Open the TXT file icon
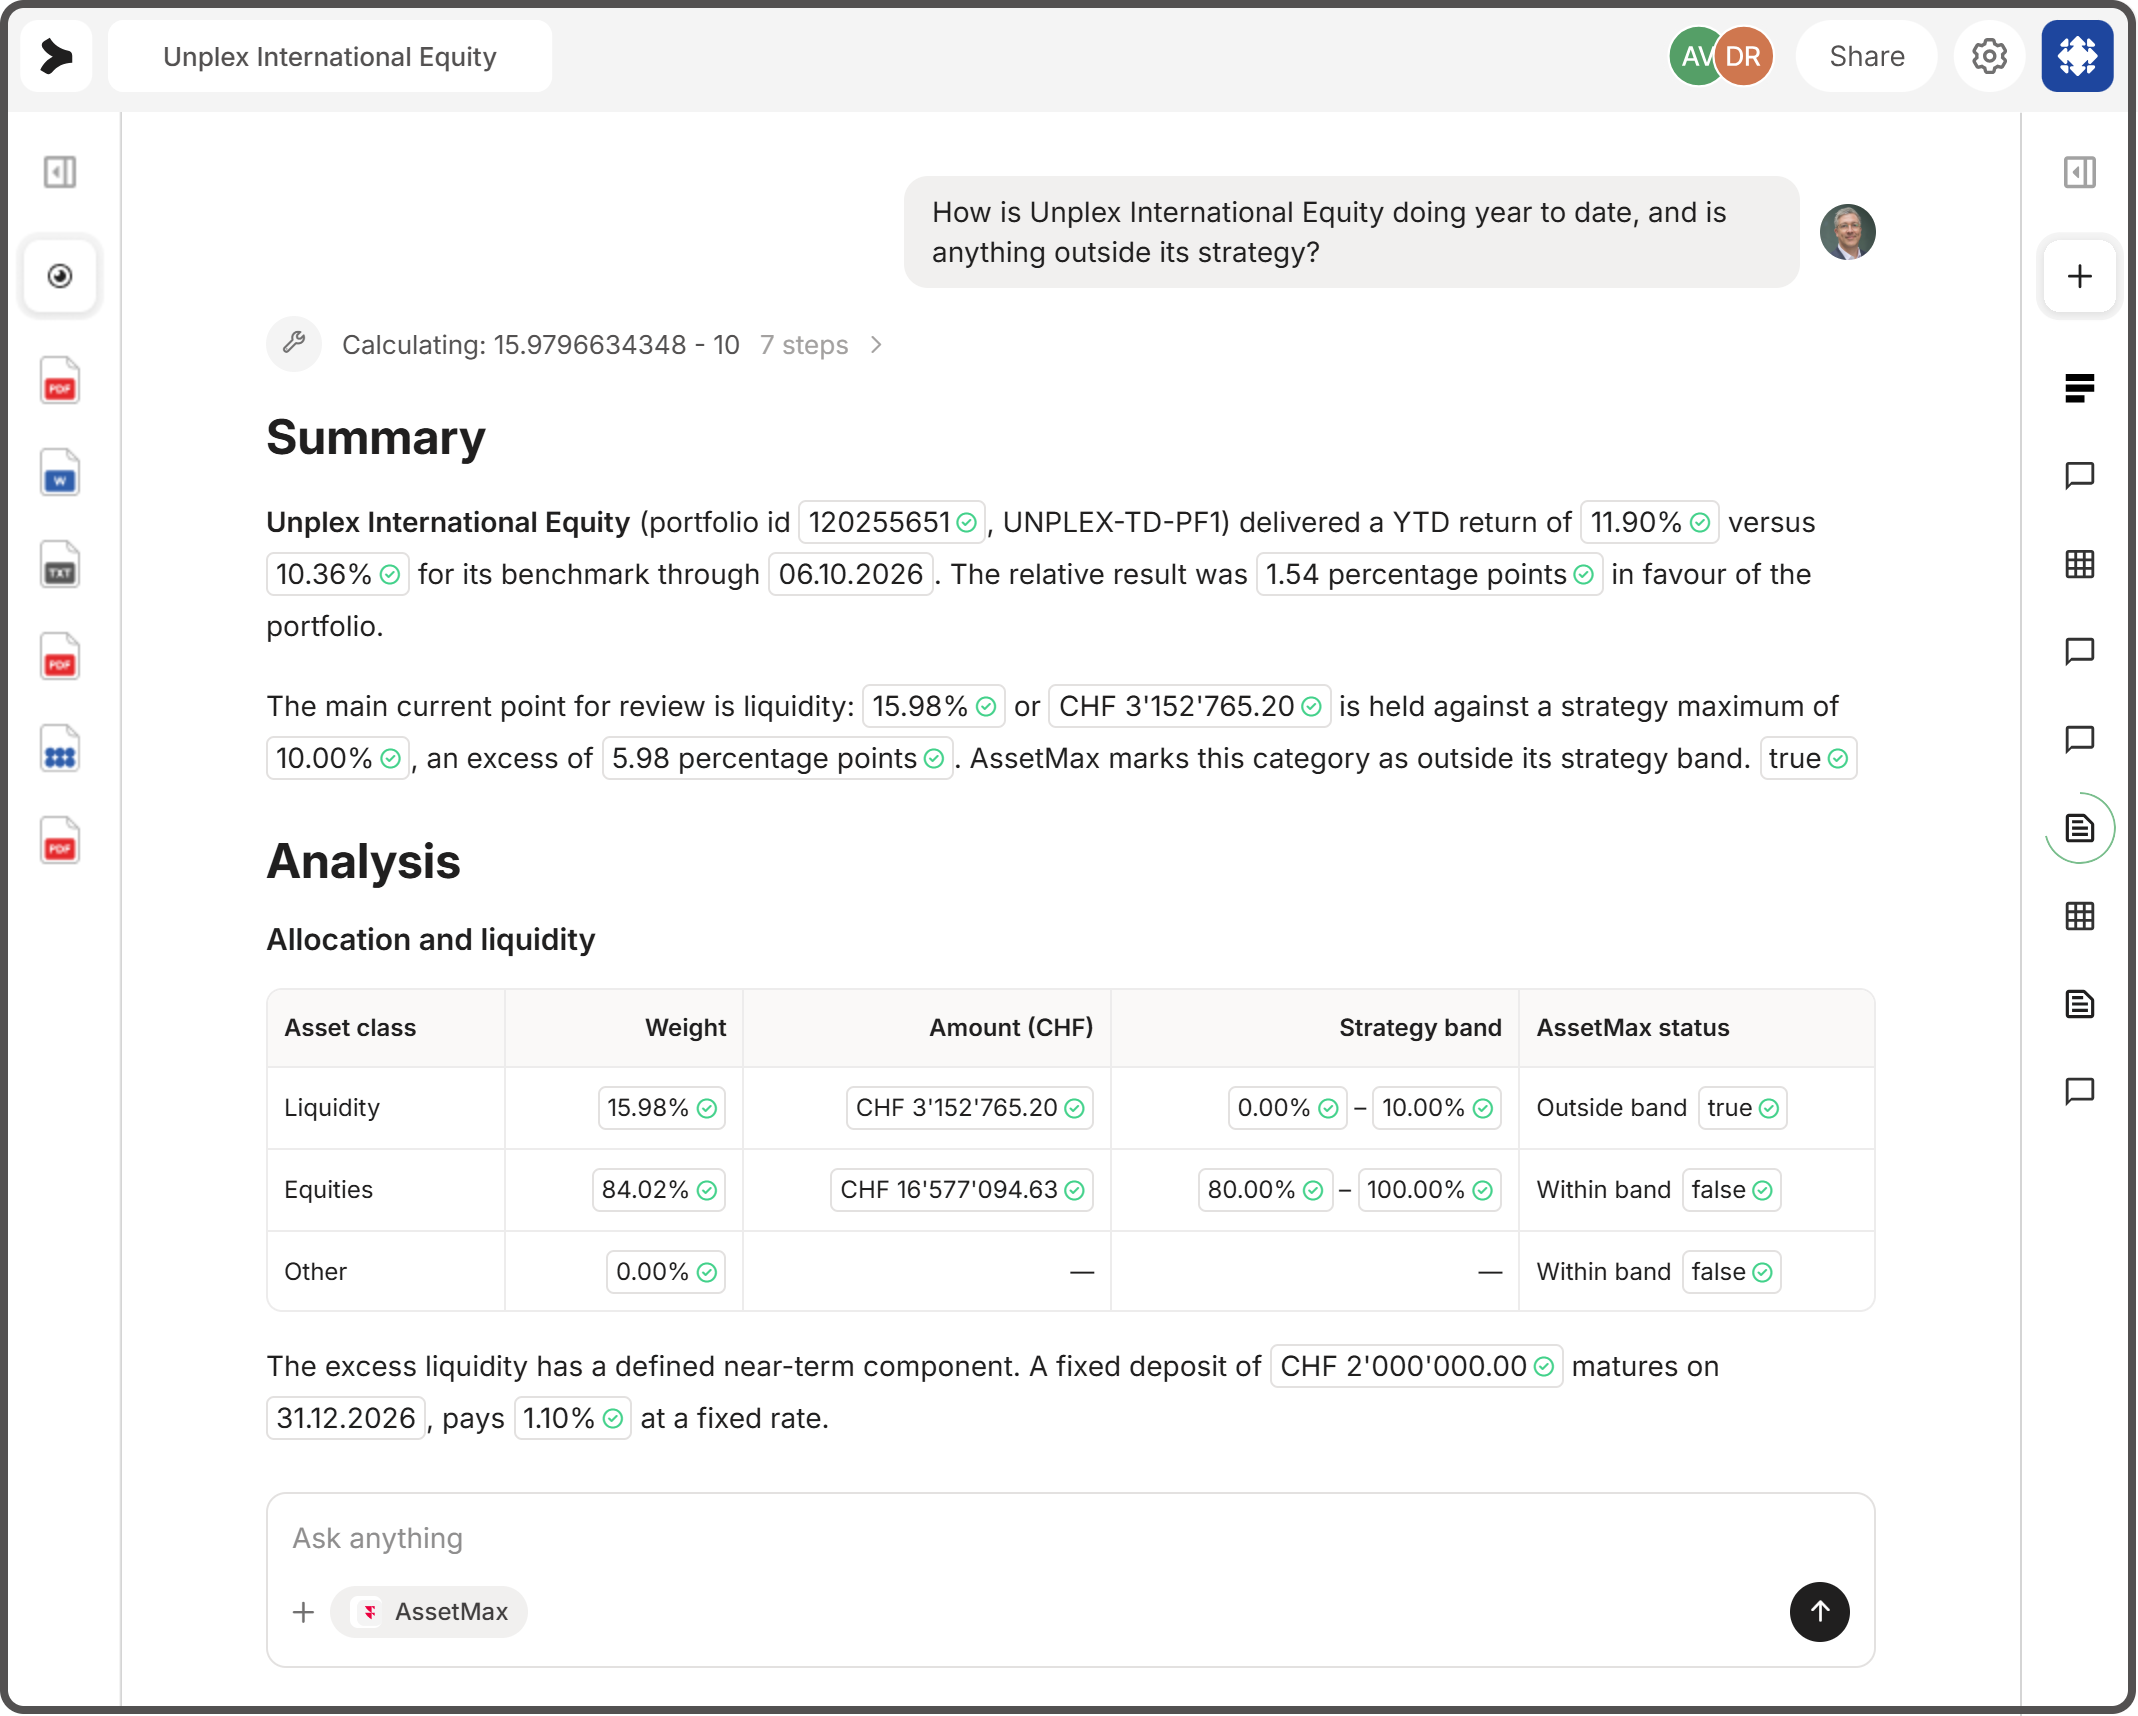 pos(60,565)
